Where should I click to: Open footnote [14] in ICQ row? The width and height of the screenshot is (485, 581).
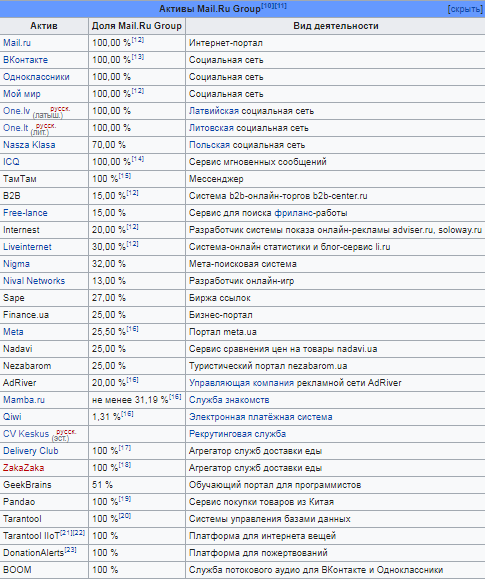point(138,159)
